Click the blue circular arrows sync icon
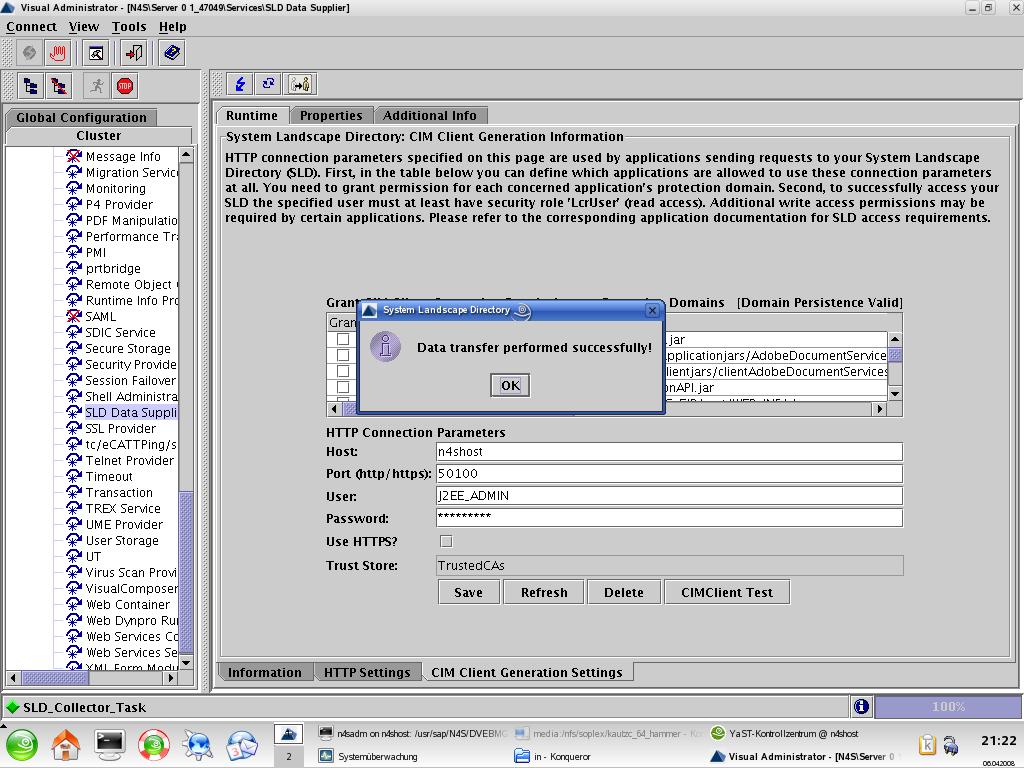Viewport: 1024px width, 768px height. pos(268,84)
